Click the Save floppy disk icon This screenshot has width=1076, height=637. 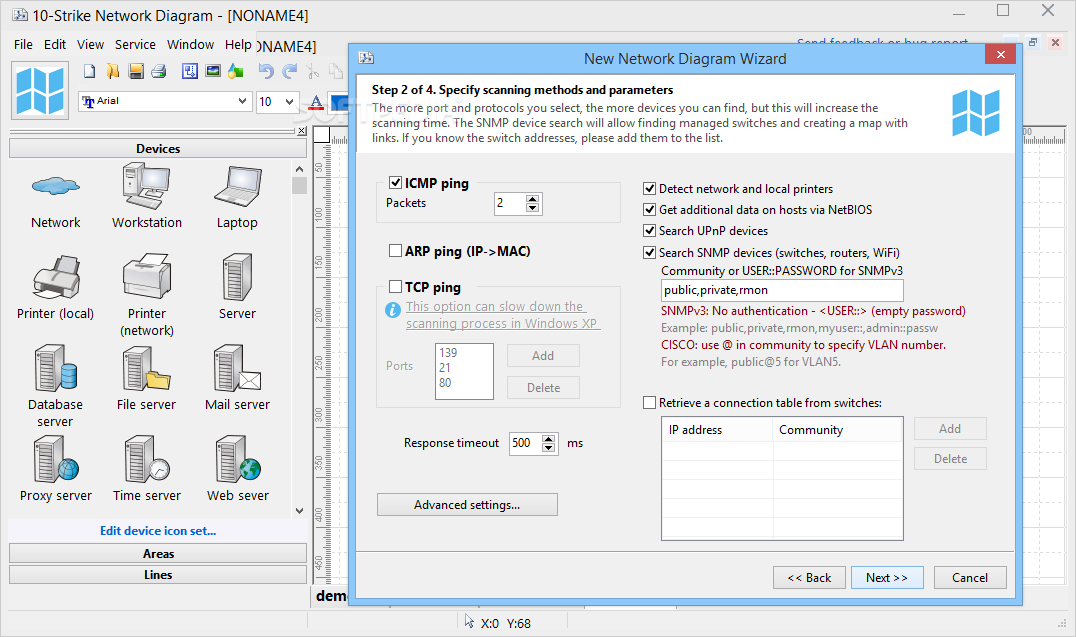click(136, 71)
